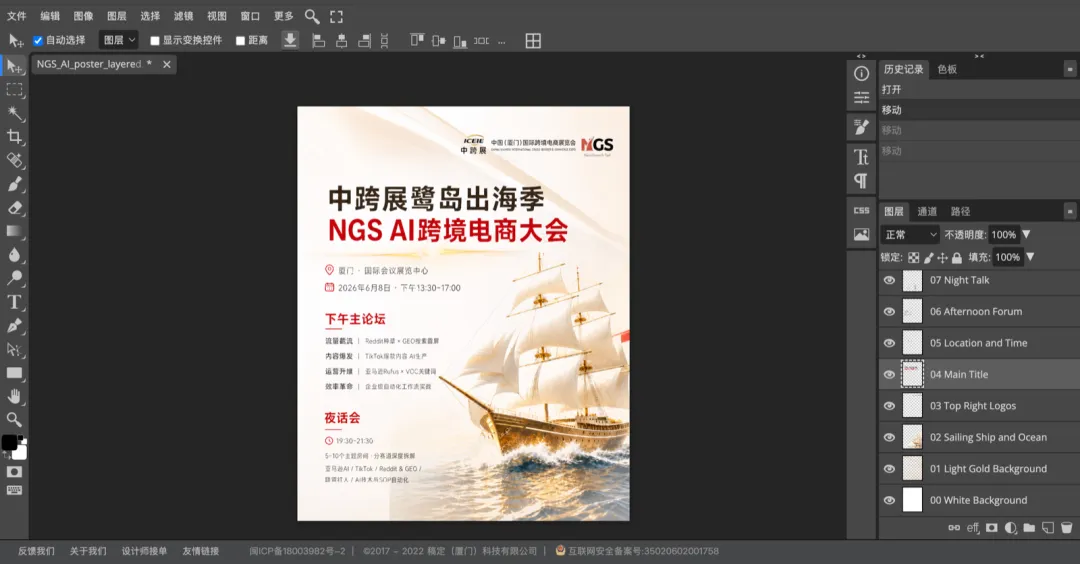Open the CSS panel

click(861, 211)
